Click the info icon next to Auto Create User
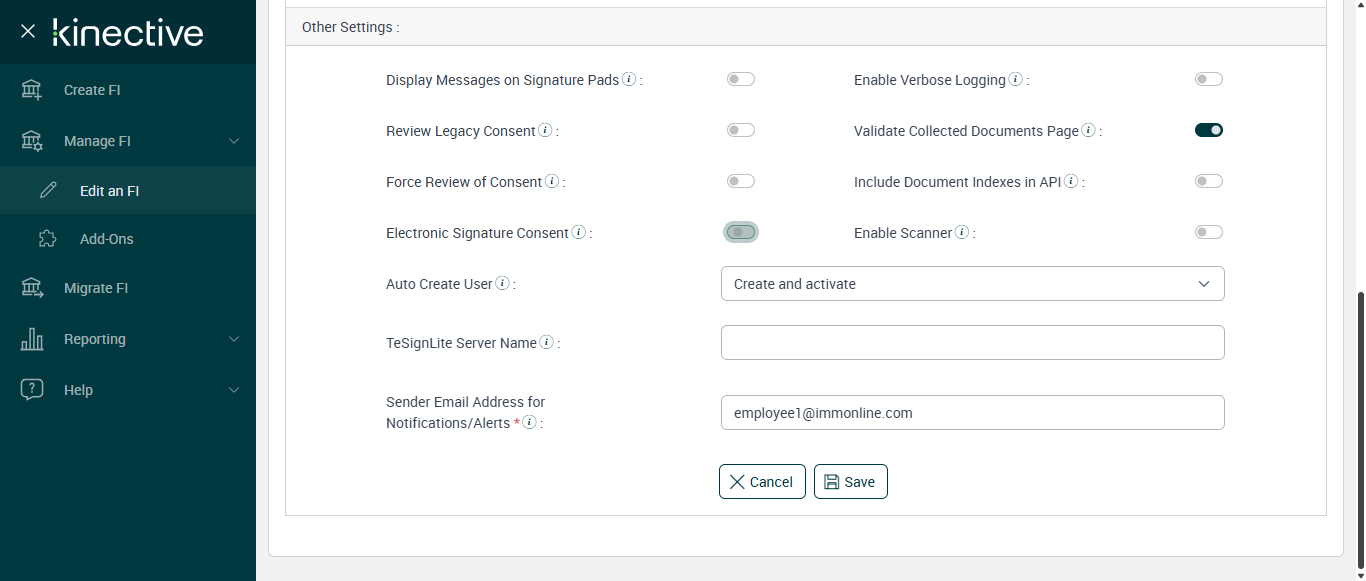This screenshot has height=581, width=1366. coord(502,283)
